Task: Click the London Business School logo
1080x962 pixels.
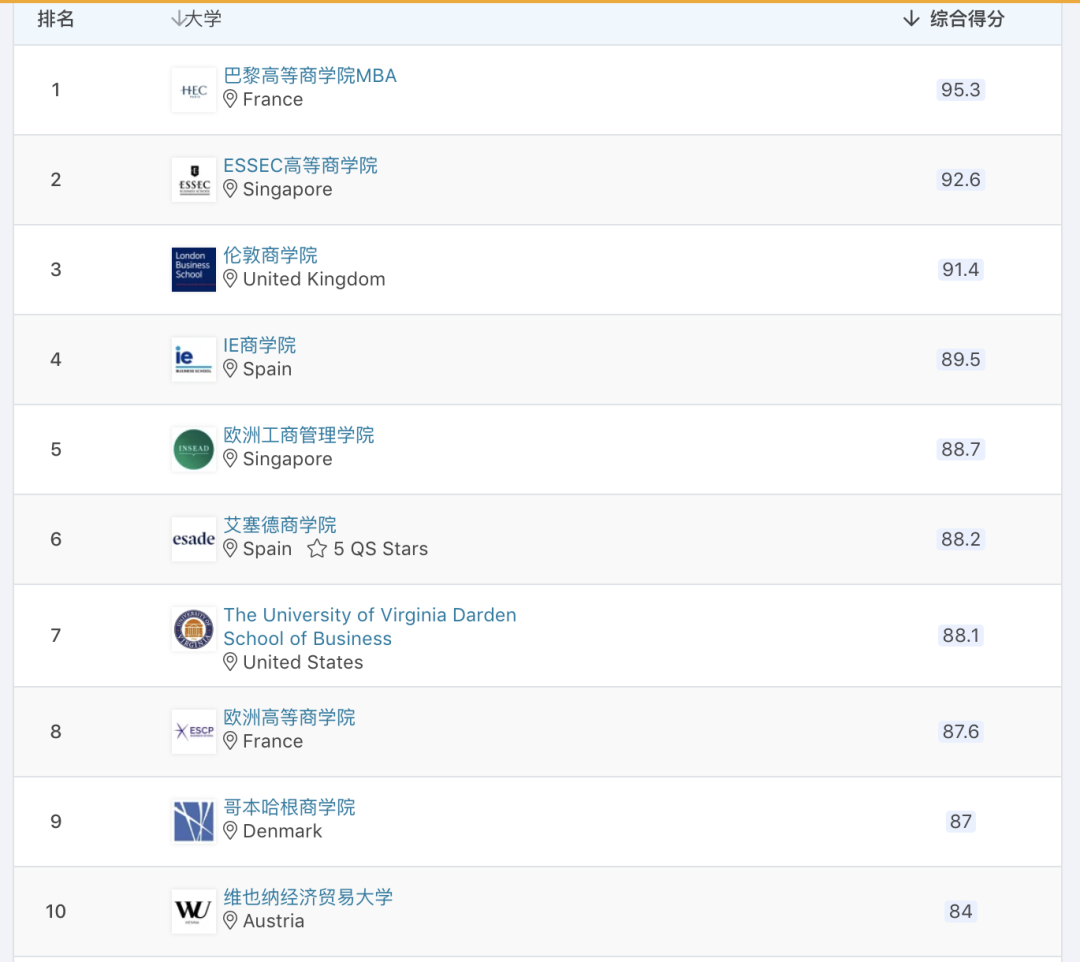Action: click(193, 270)
